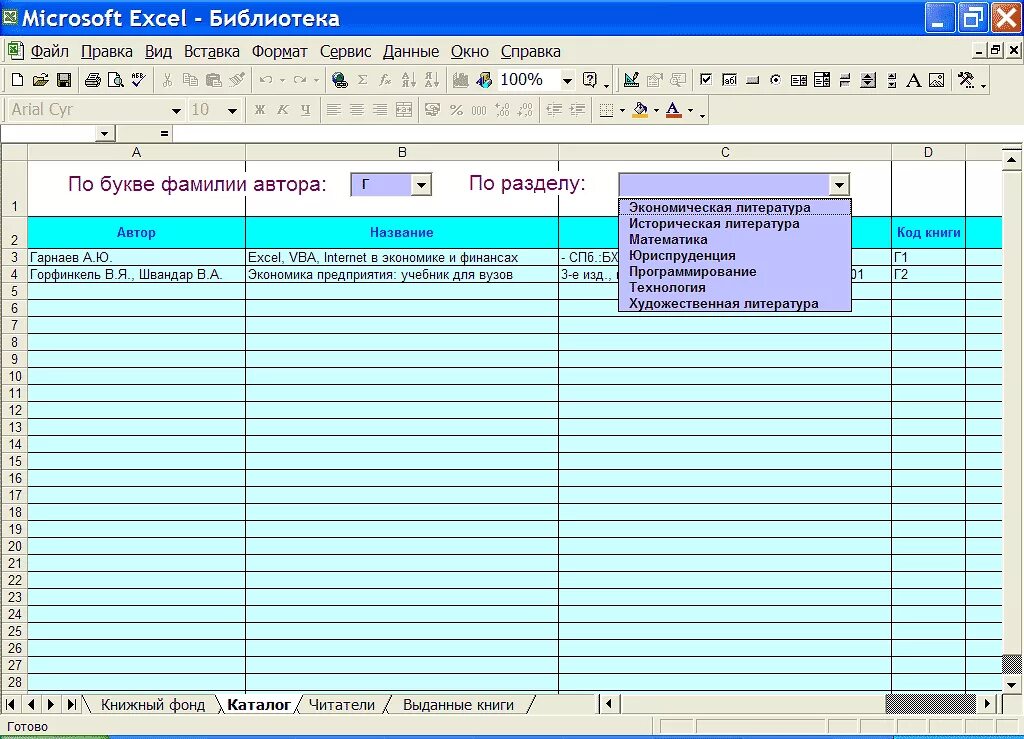Open the Данные menu

coord(411,51)
